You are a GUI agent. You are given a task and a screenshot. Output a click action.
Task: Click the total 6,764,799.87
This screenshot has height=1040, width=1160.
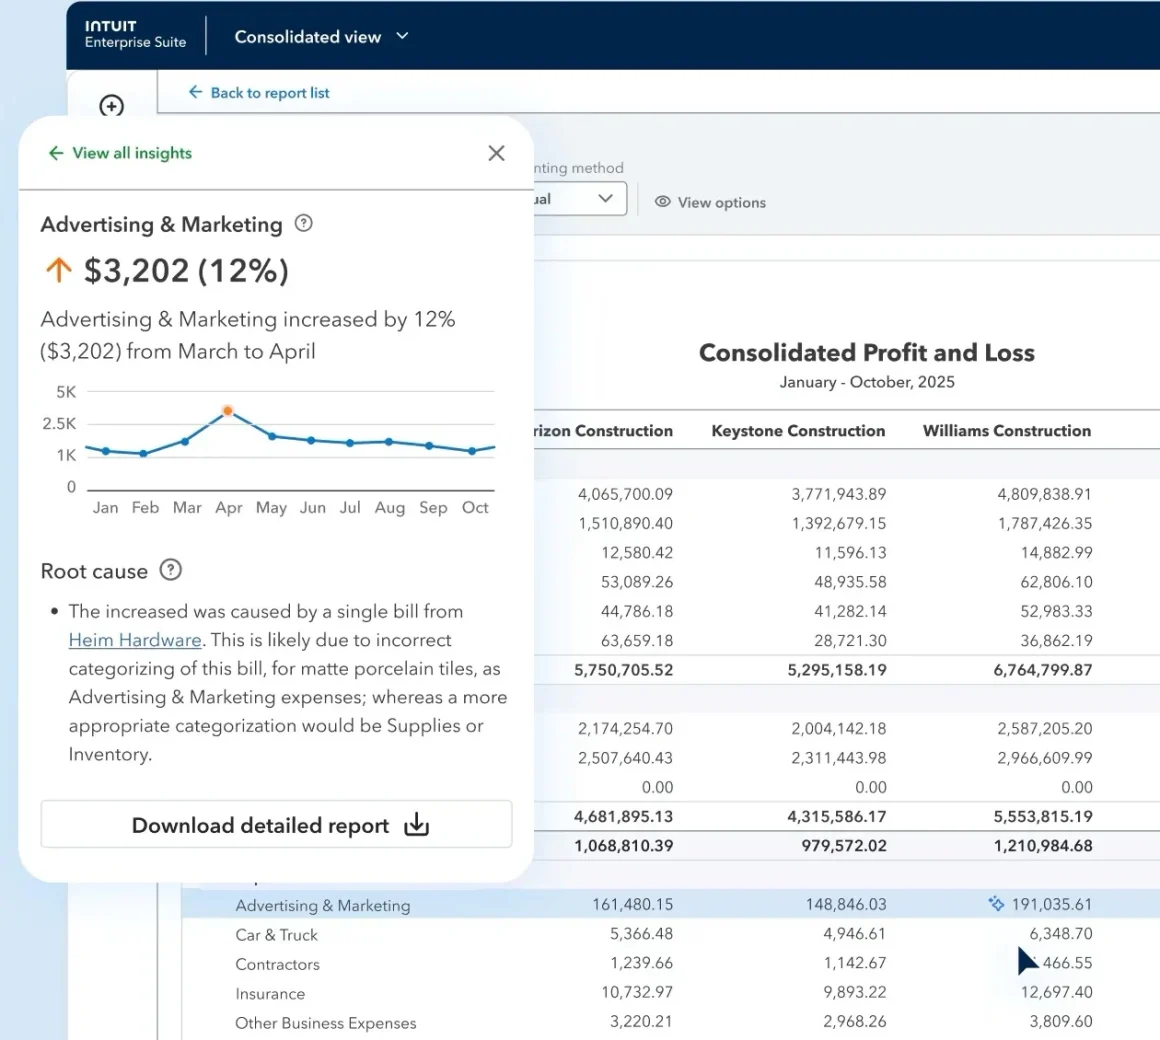point(1043,670)
